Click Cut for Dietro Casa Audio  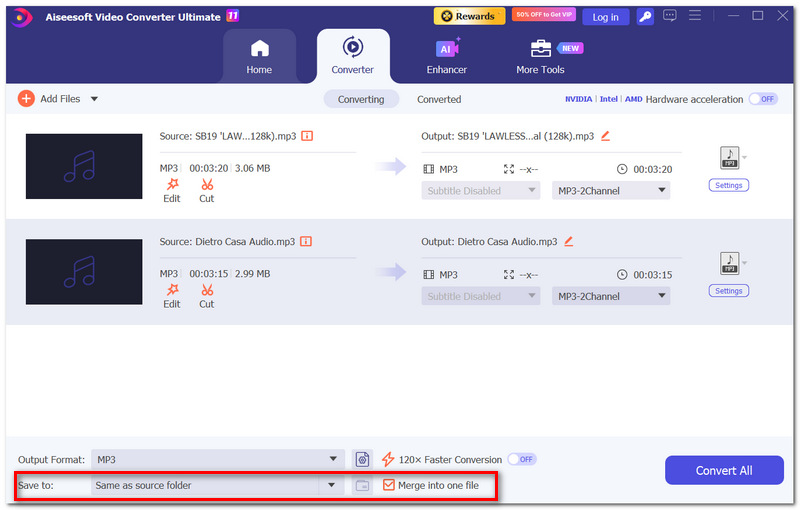tap(207, 296)
